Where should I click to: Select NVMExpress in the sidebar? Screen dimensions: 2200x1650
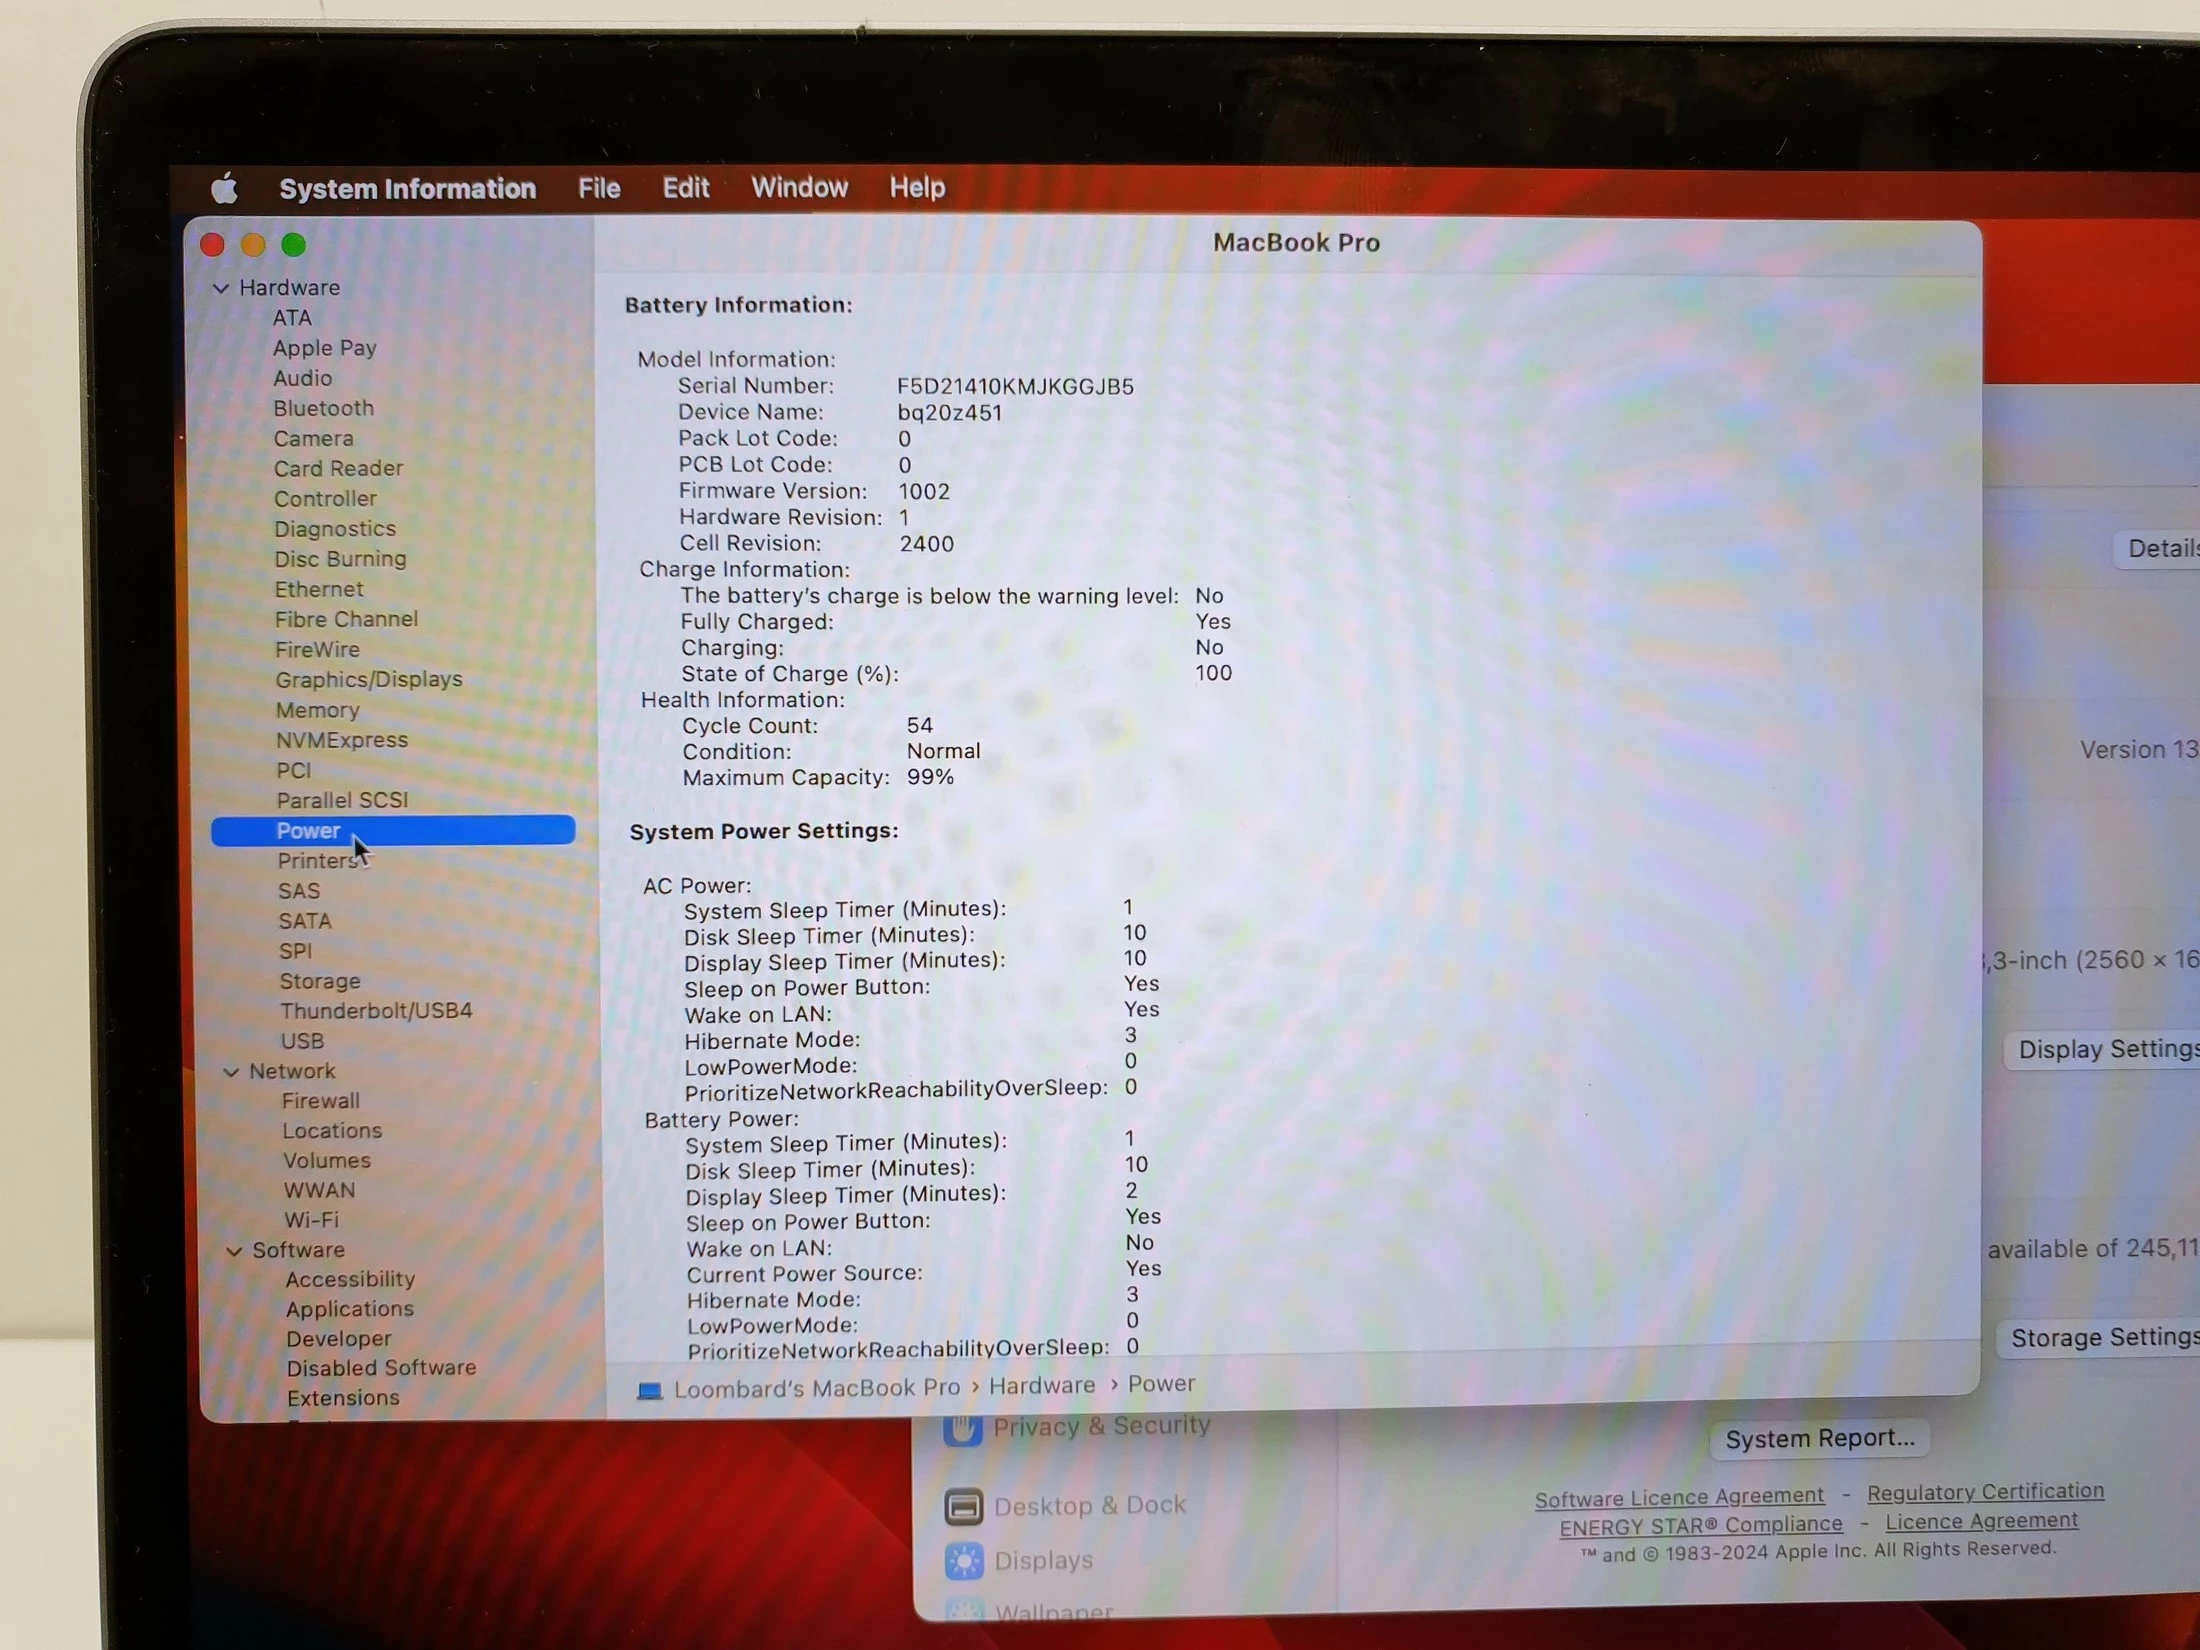tap(342, 740)
